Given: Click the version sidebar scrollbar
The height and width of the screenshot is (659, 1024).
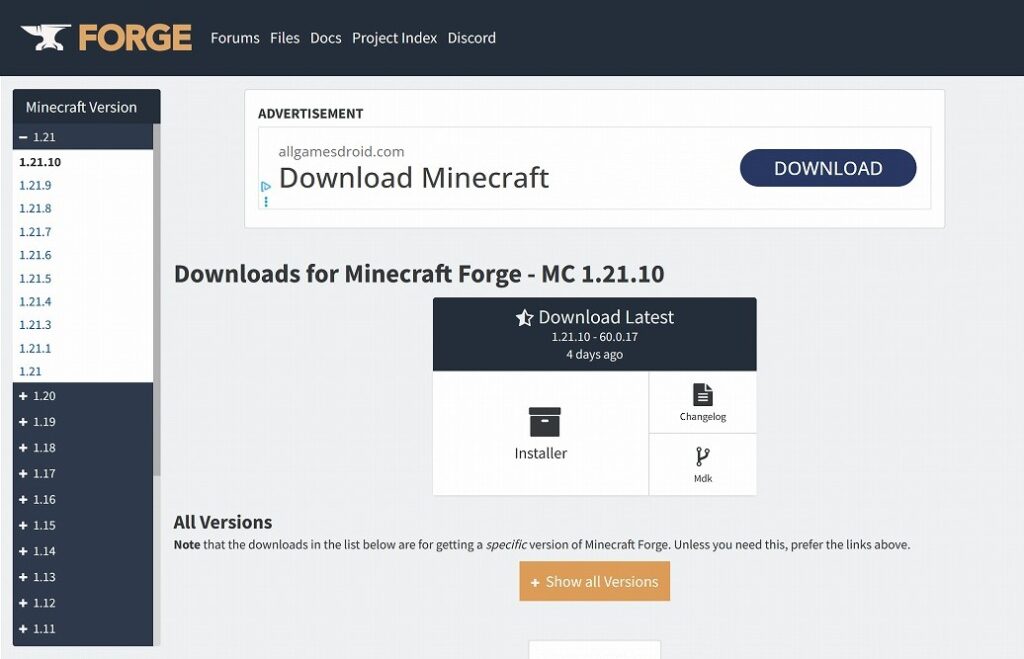Looking at the screenshot, I should tap(157, 300).
